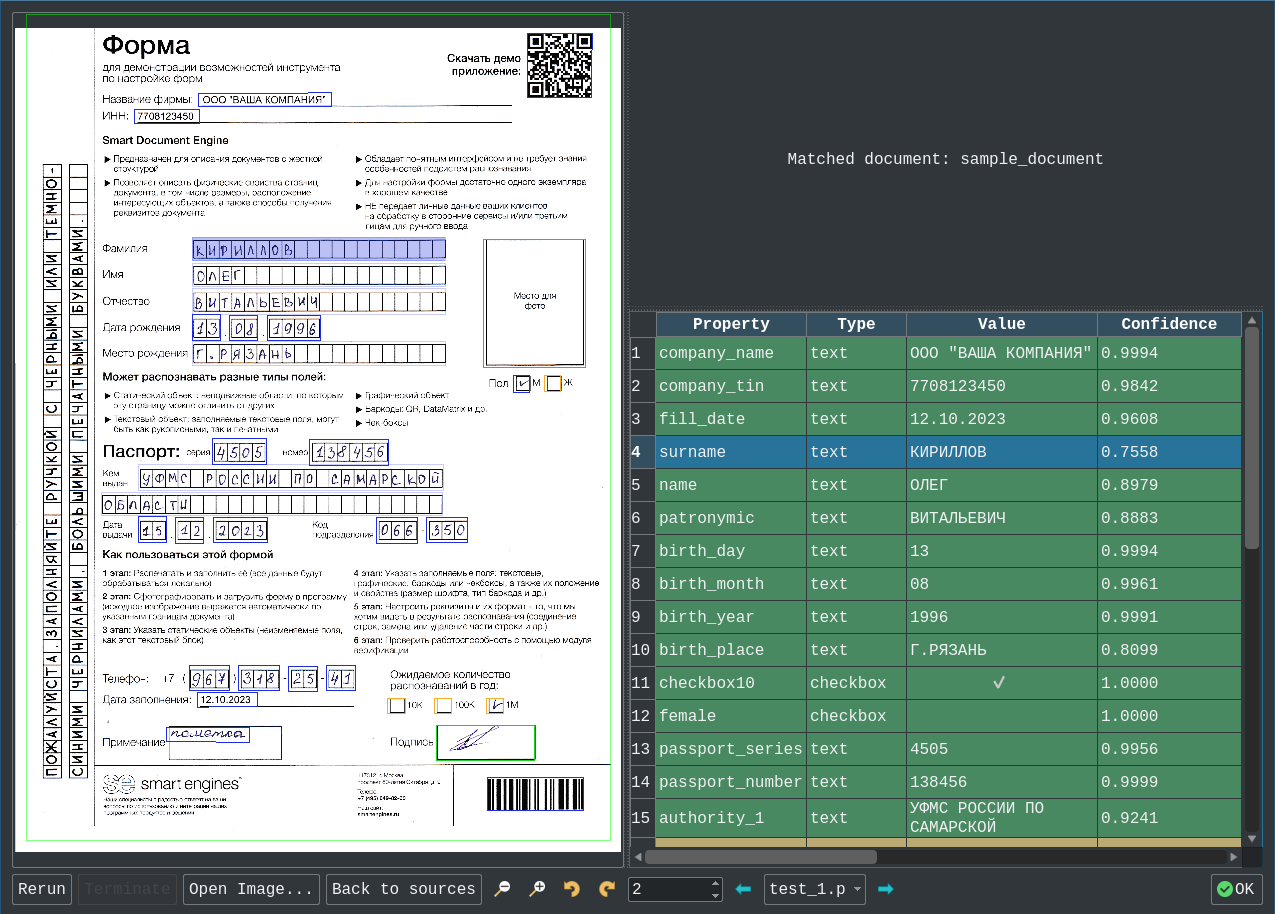Click the vertical scrollbar handle of the table
Viewport: 1275px width, 914px height.
tap(1251, 437)
